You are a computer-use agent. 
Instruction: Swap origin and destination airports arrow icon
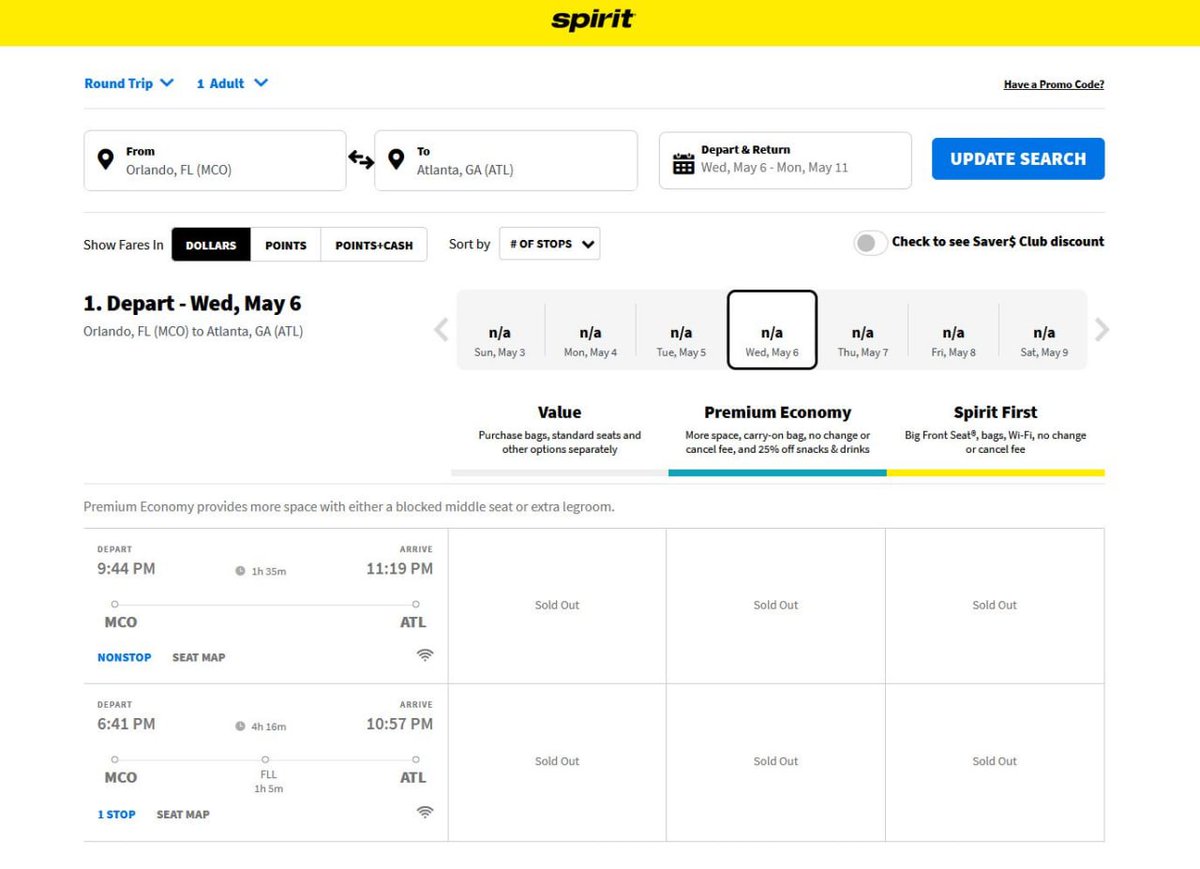[360, 159]
